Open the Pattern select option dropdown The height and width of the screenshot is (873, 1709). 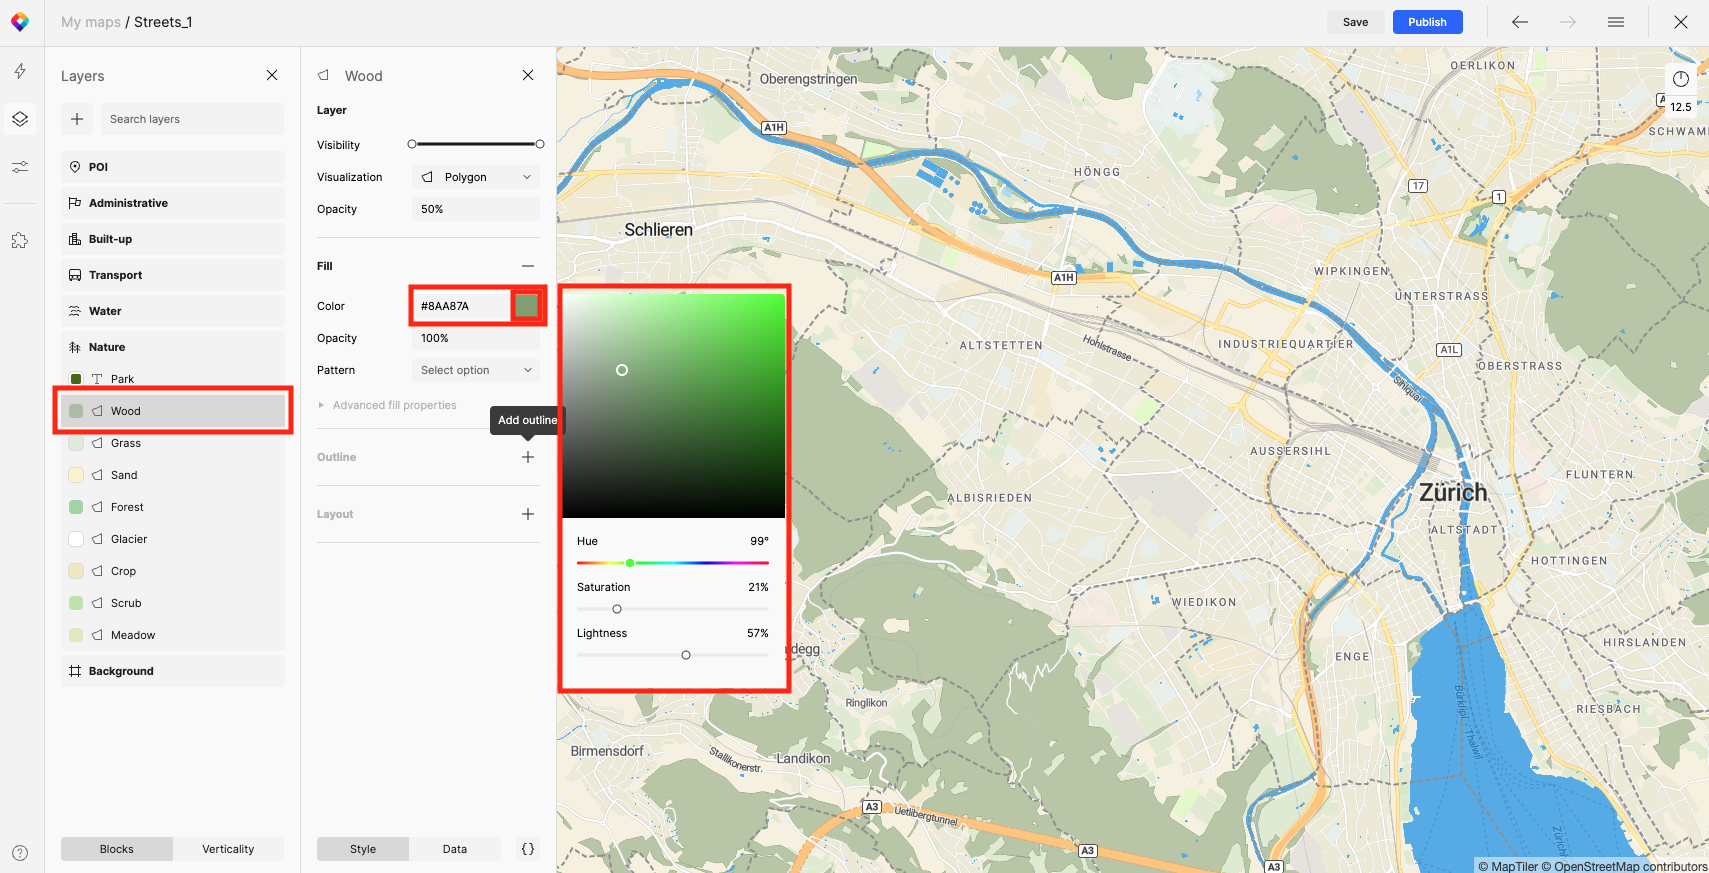pyautogui.click(x=476, y=370)
